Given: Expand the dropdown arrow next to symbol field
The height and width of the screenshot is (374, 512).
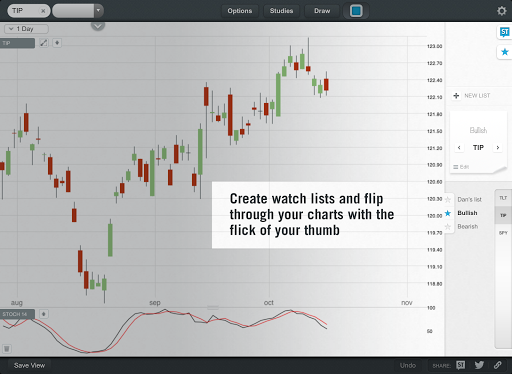Looking at the screenshot, I should [x=98, y=11].
